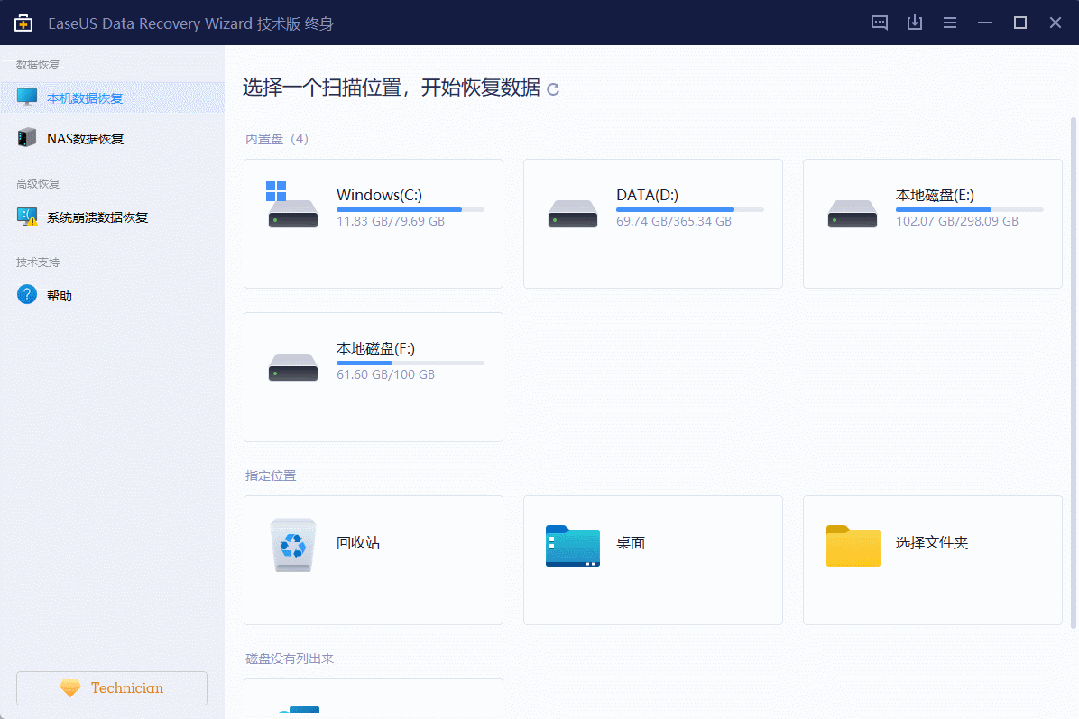This screenshot has width=1079, height=719.
Task: Minimize the EaseUS window
Action: click(x=985, y=23)
